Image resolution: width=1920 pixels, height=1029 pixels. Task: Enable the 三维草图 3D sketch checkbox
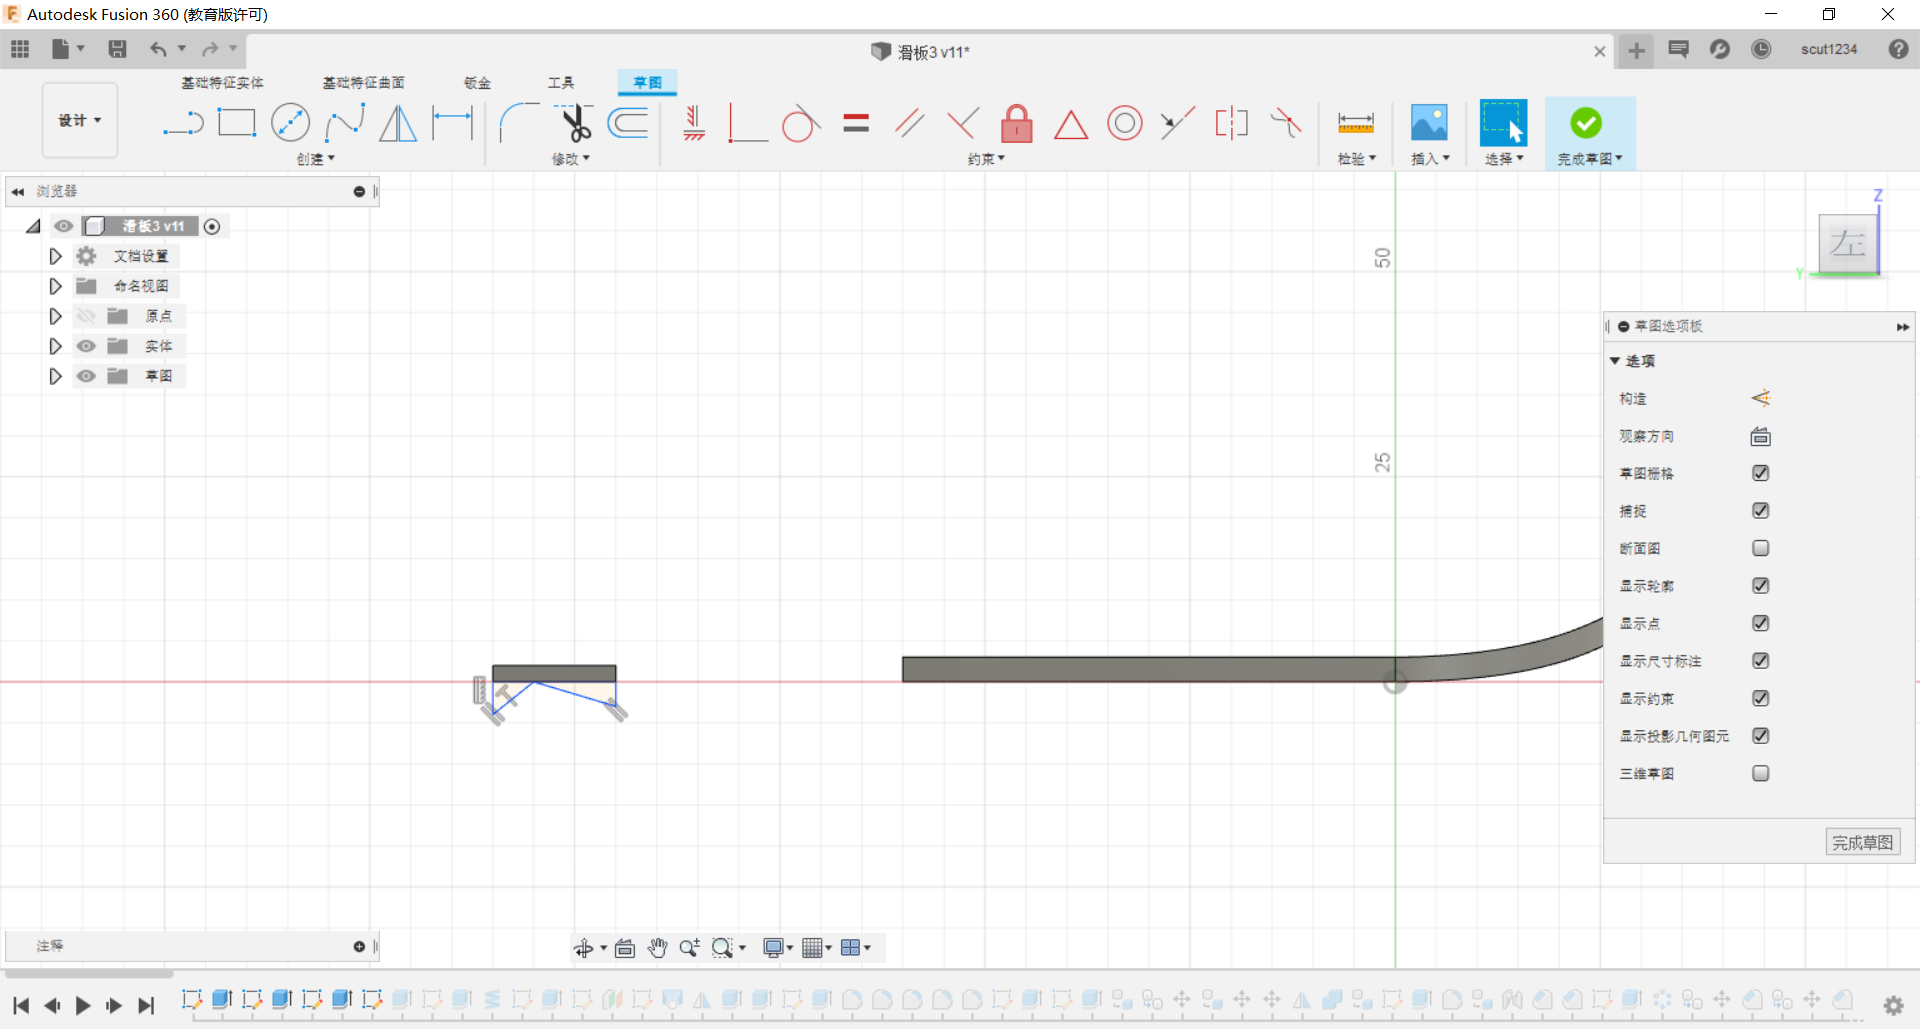(1761, 773)
